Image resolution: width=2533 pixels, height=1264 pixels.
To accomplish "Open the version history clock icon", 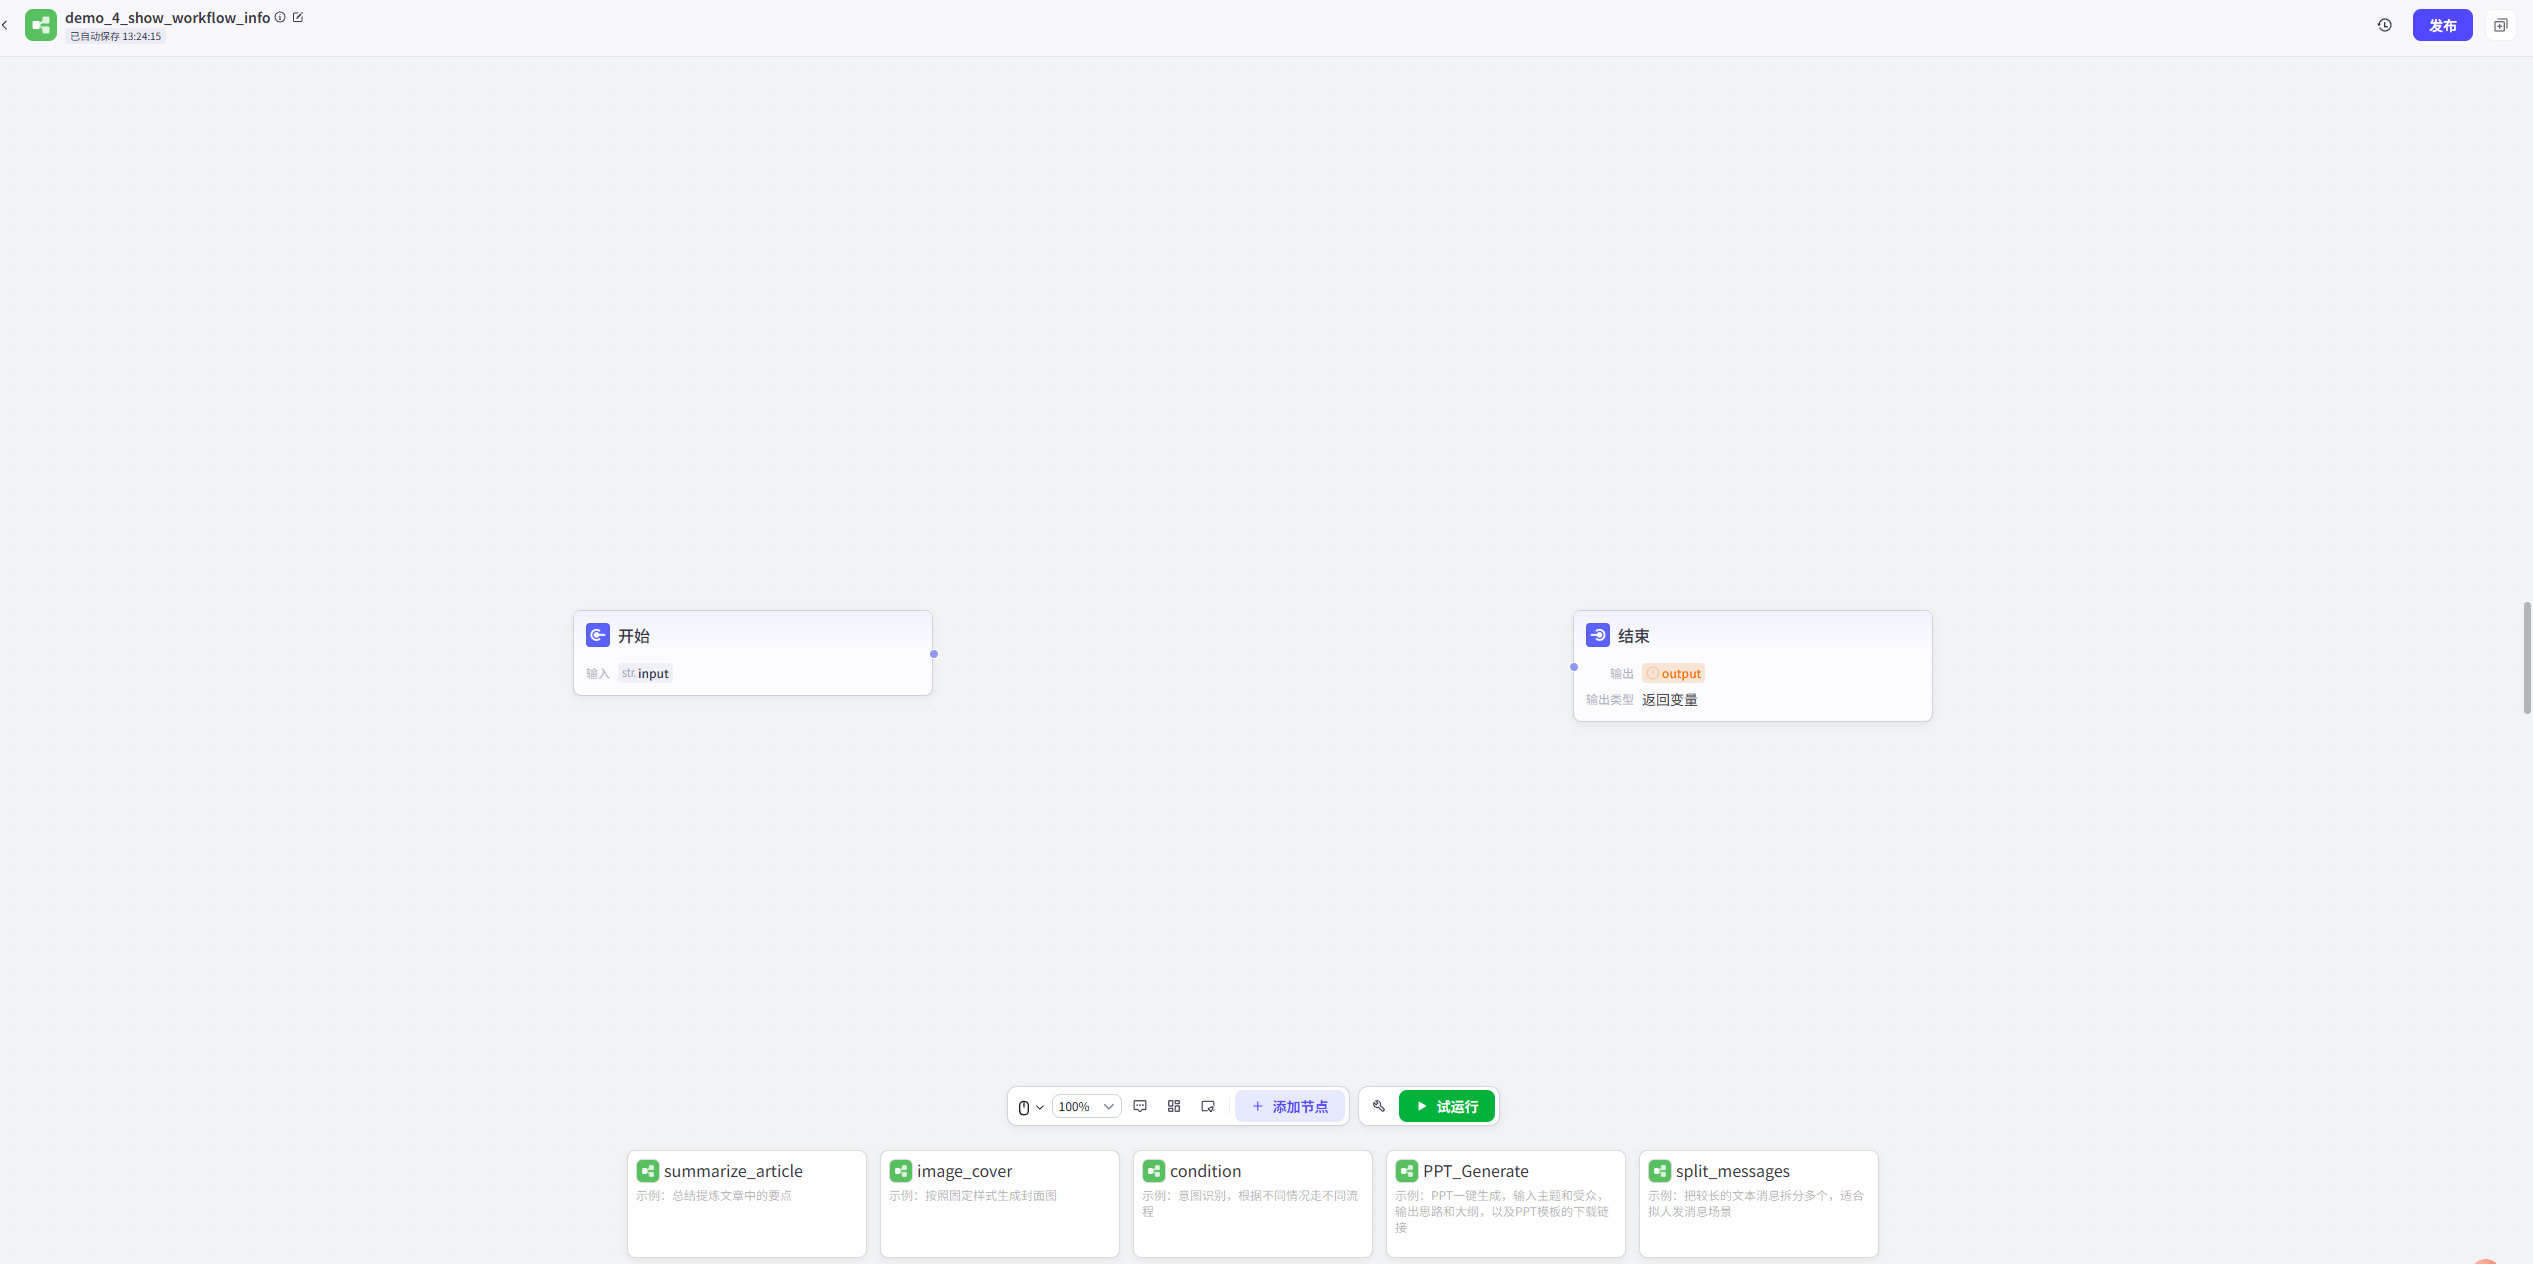I will pos(2384,25).
